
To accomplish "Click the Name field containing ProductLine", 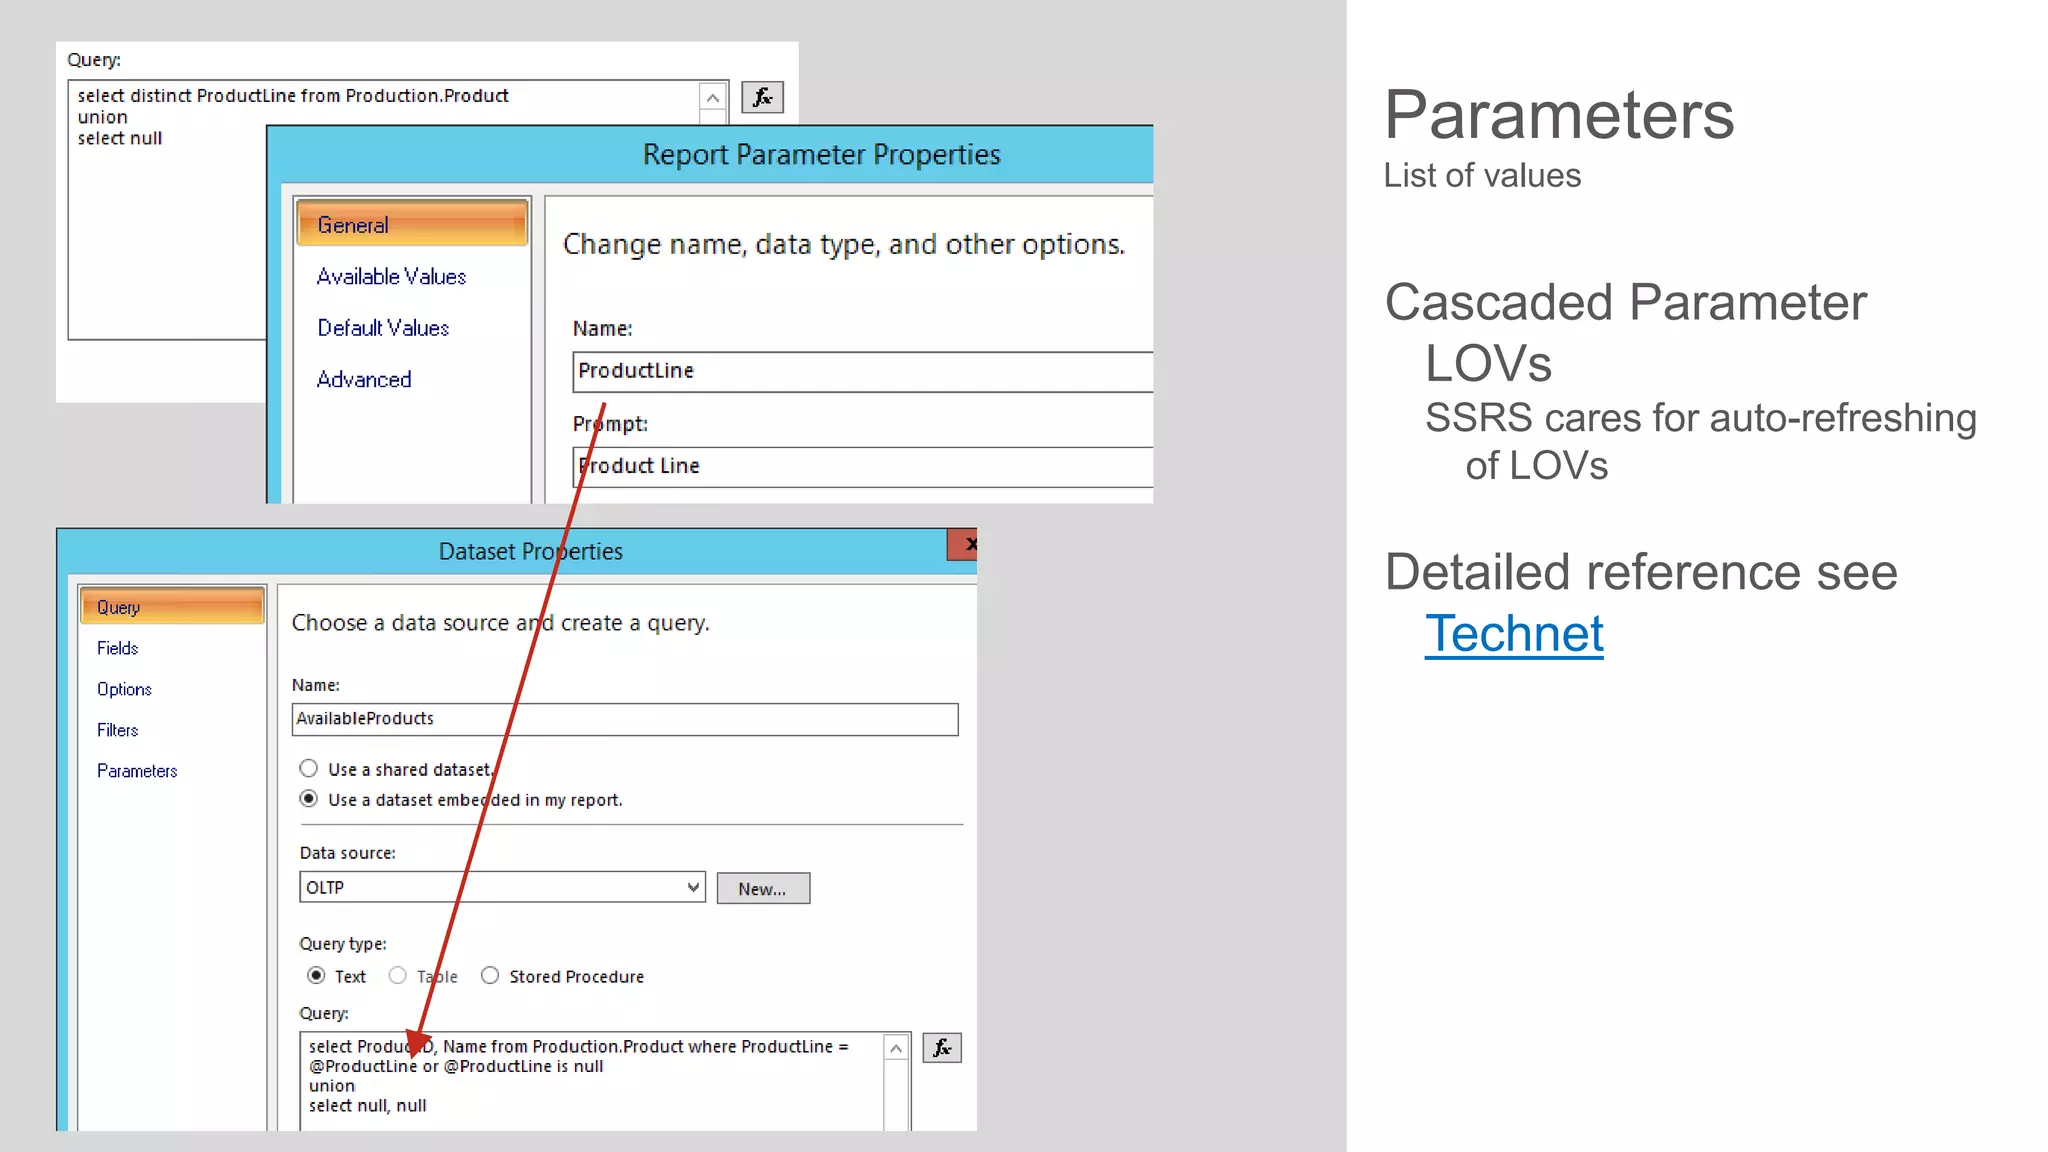I will click(863, 371).
